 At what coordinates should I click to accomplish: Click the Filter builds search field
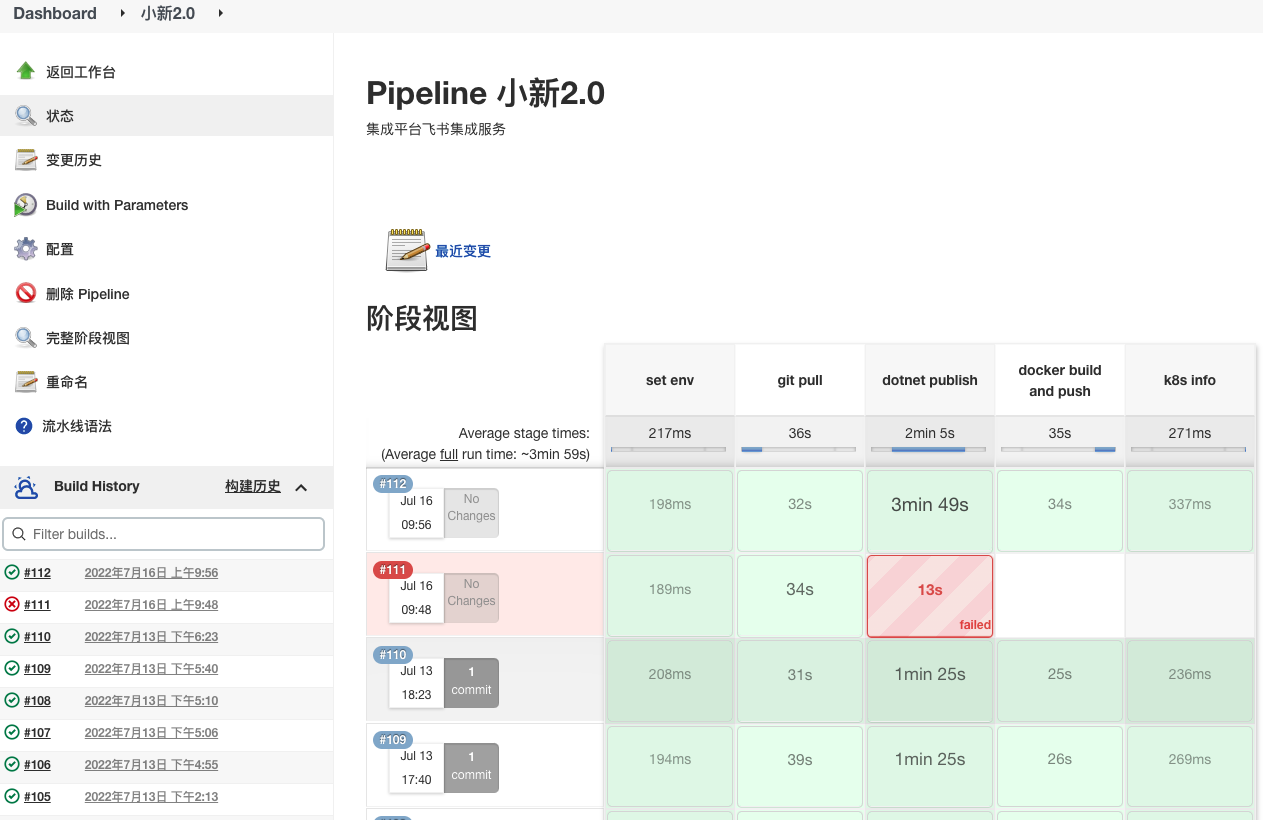163,534
